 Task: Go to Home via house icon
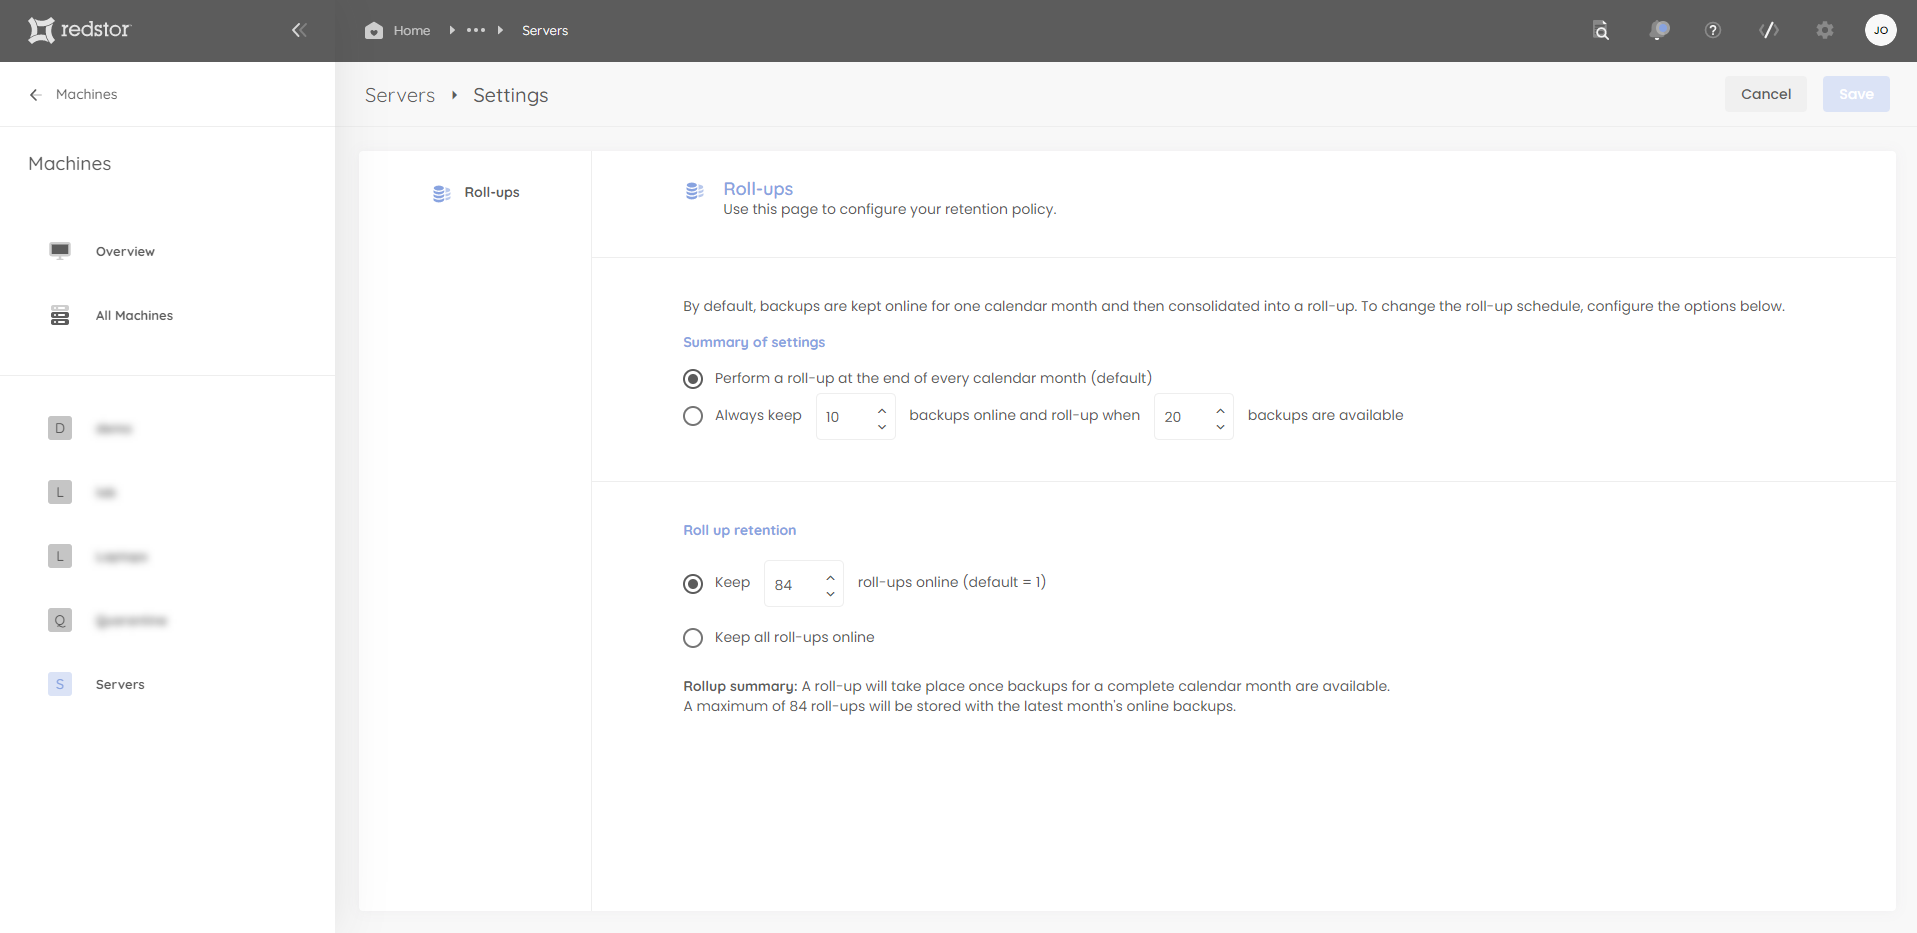click(x=374, y=30)
